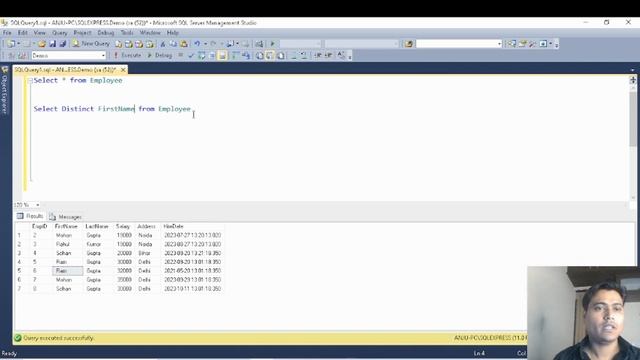This screenshot has width=640, height=360.
Task: Switch output to Results to Text
Action: click(x=260, y=56)
